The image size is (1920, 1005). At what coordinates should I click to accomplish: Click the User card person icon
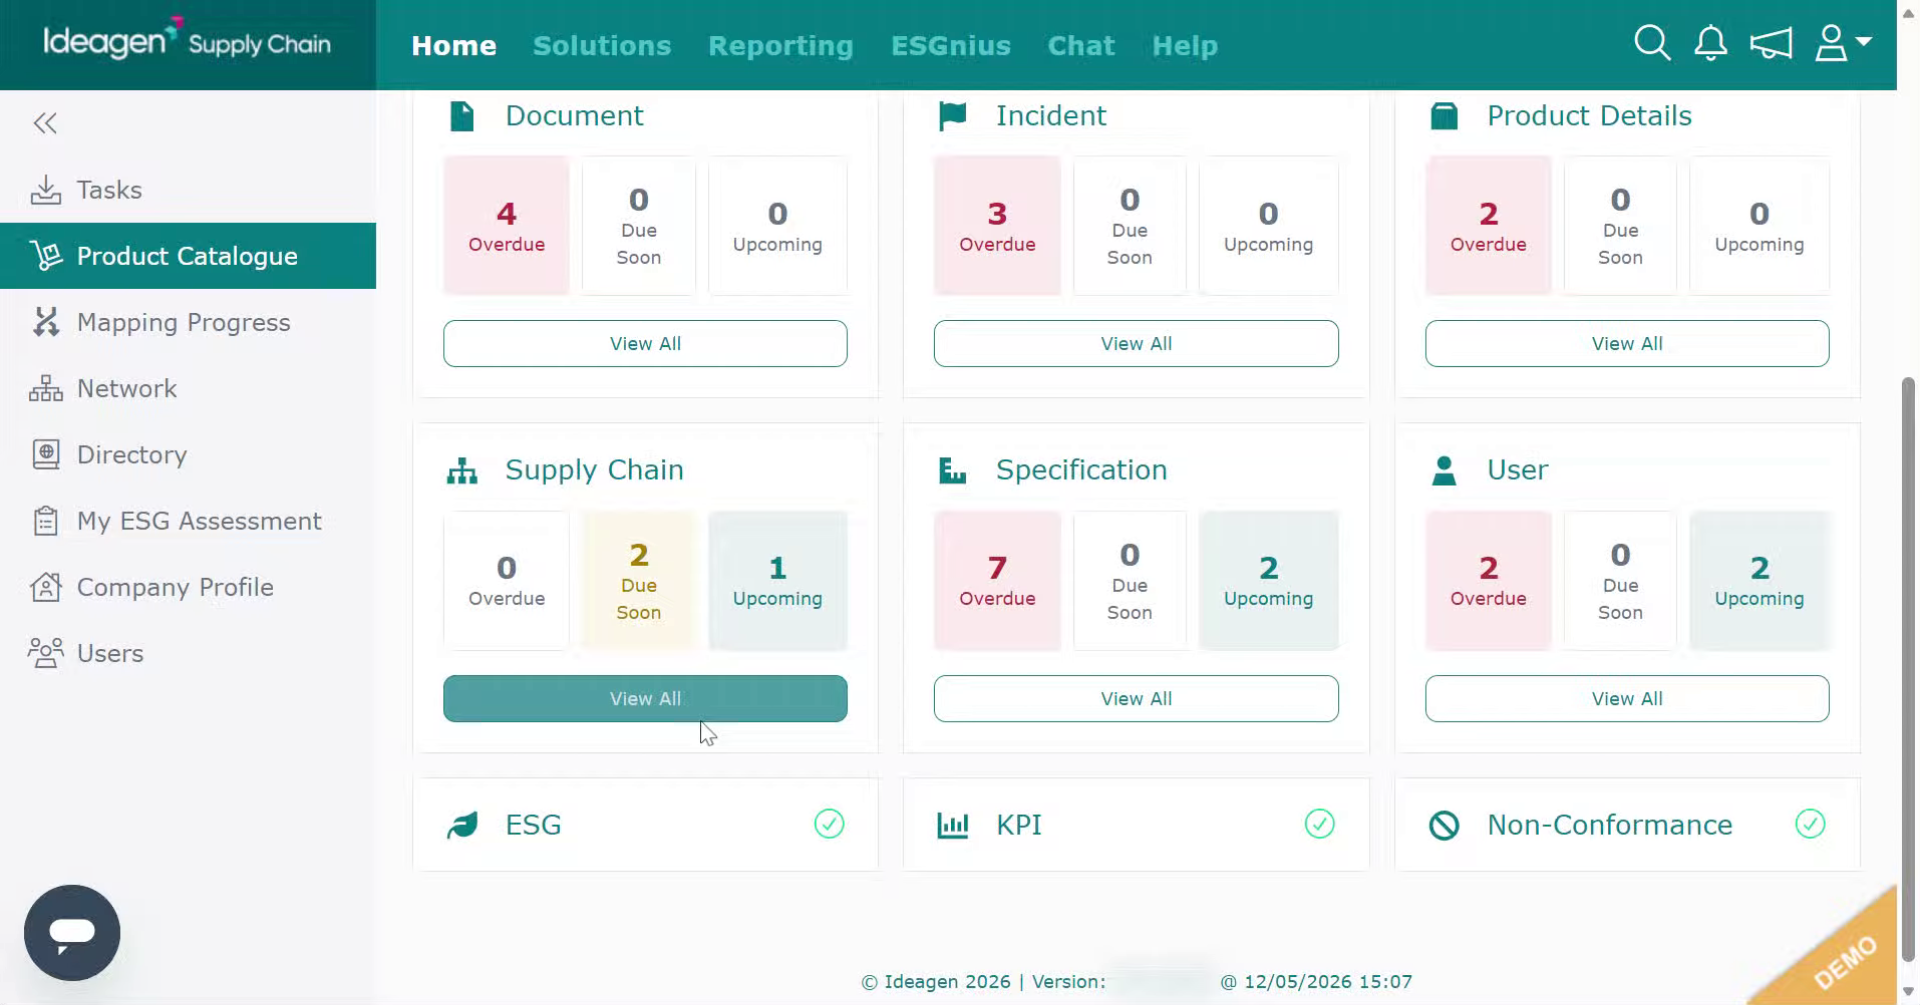[x=1444, y=470]
